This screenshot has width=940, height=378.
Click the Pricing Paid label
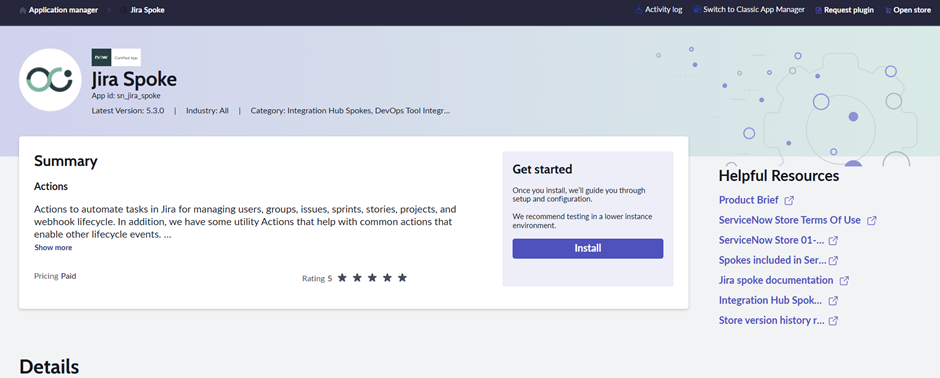pyautogui.click(x=55, y=276)
